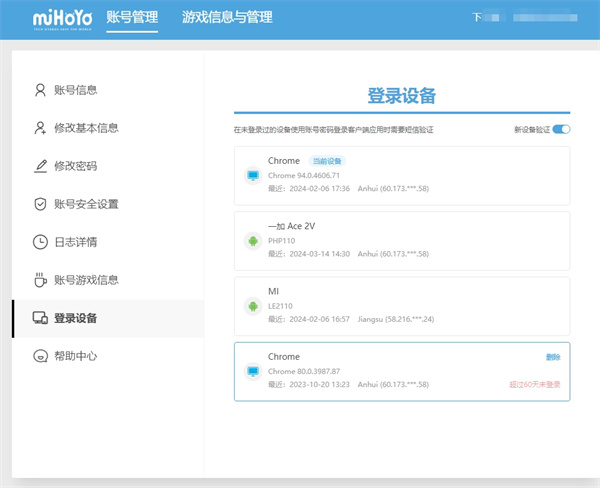Click the 账号安全设置 shield icon
Viewport: 600px width, 488px height.
click(x=40, y=204)
